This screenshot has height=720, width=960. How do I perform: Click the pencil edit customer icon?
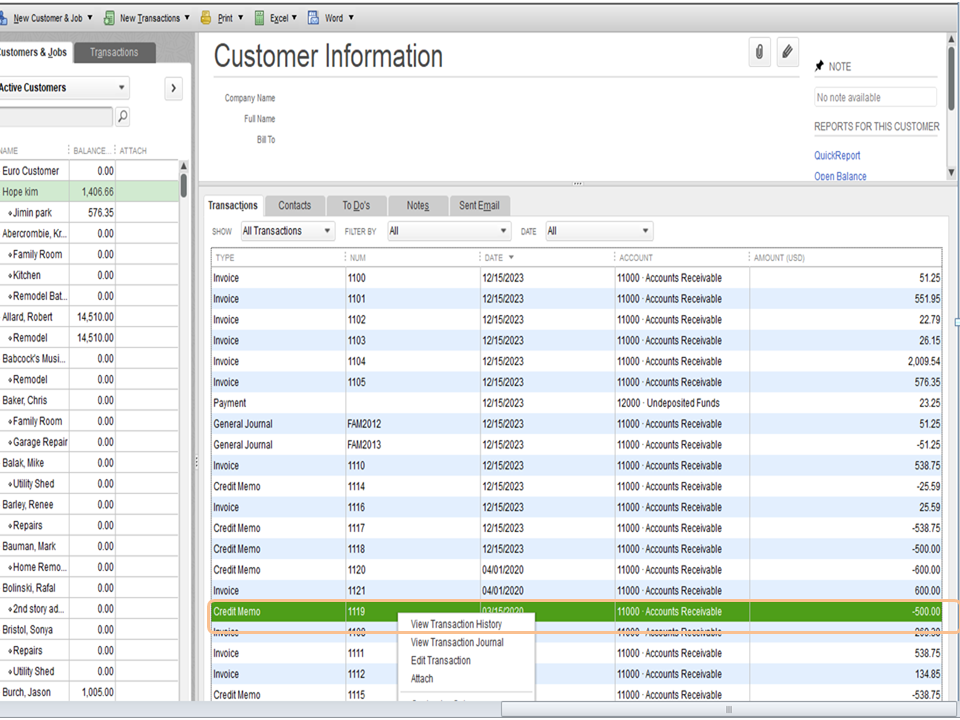[x=788, y=53]
